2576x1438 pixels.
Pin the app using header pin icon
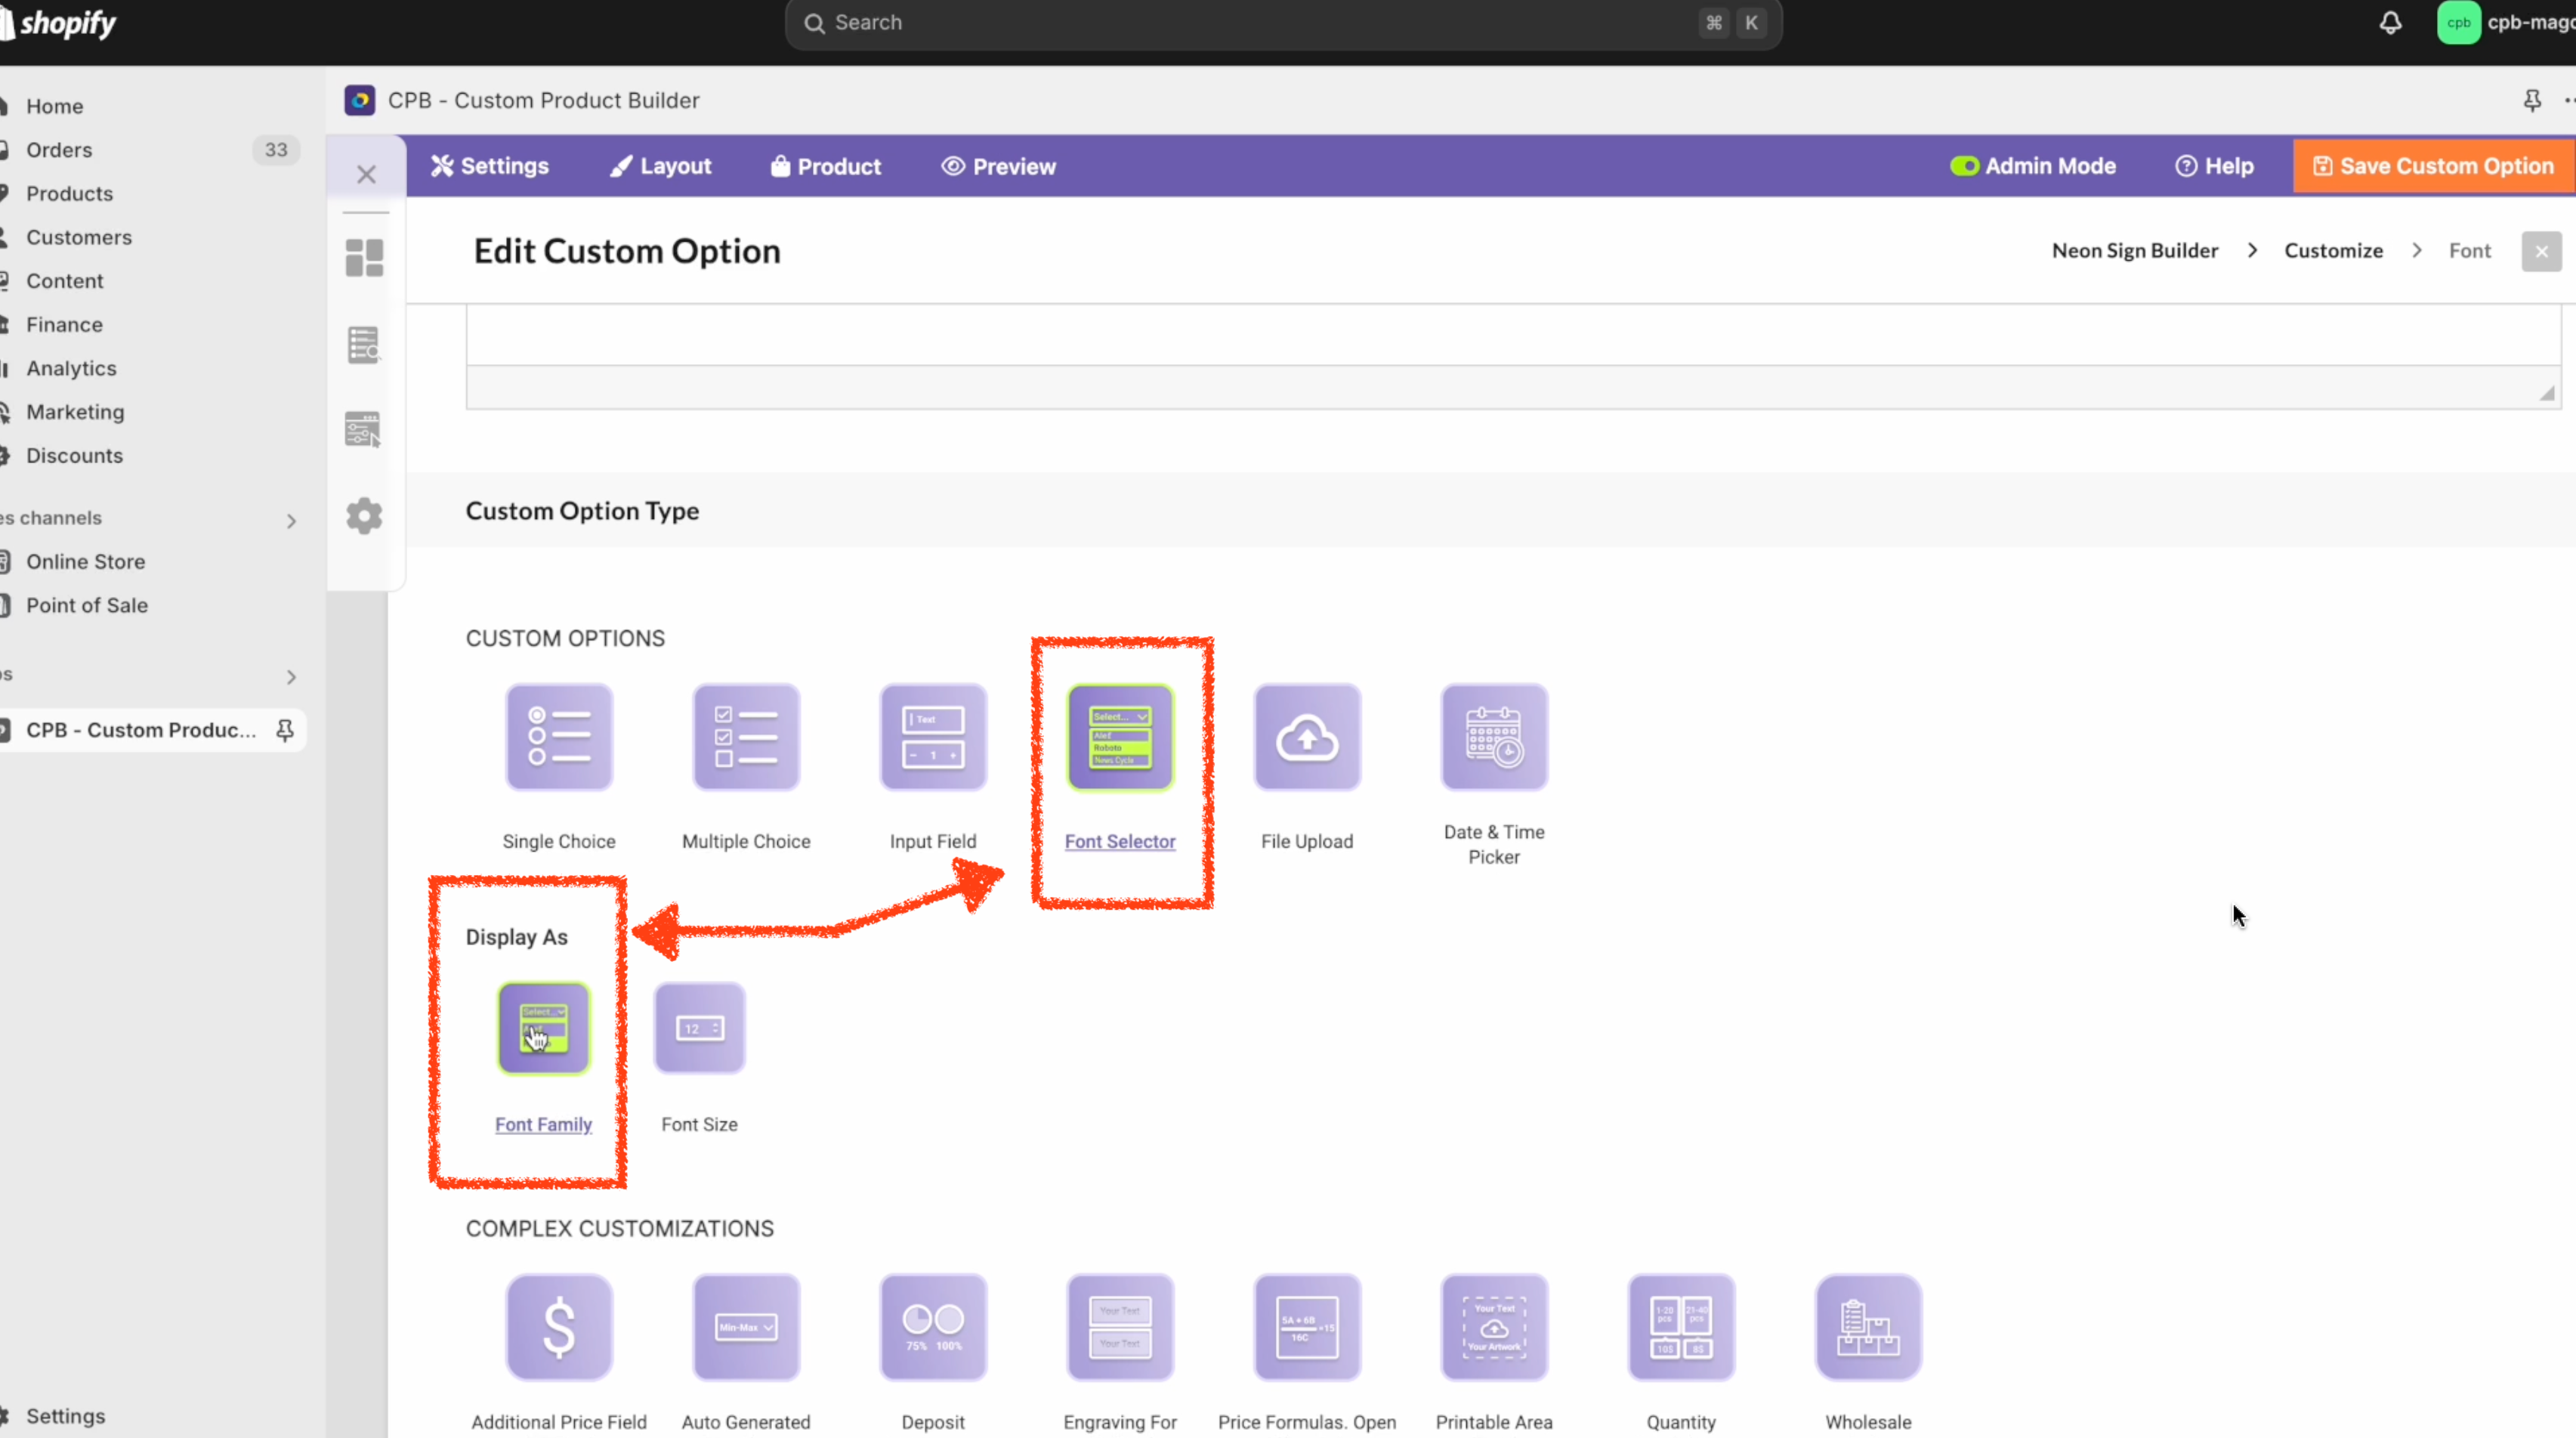pyautogui.click(x=2532, y=100)
